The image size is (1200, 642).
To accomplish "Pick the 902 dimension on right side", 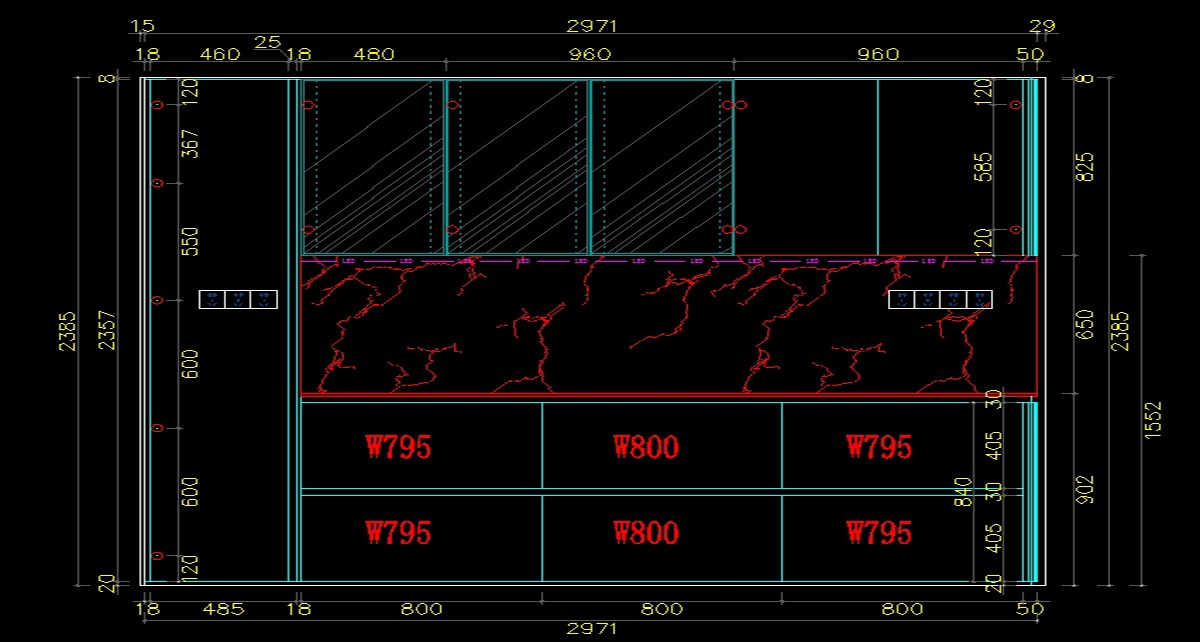I will point(1087,489).
